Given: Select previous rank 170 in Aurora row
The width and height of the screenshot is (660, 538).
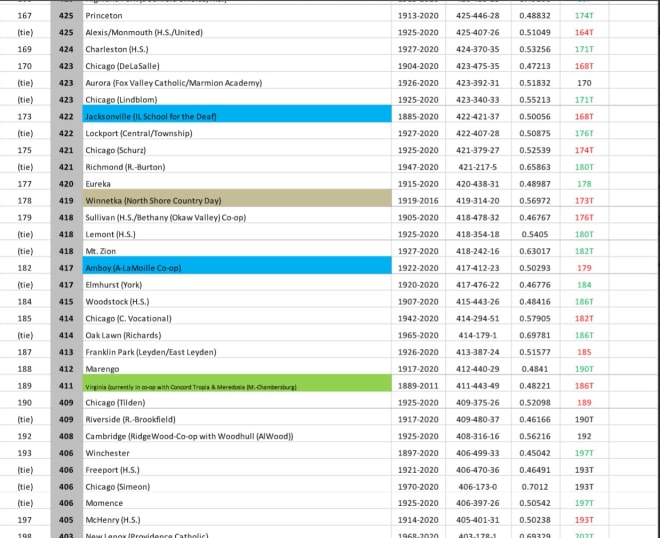Looking at the screenshot, I should [x=584, y=83].
